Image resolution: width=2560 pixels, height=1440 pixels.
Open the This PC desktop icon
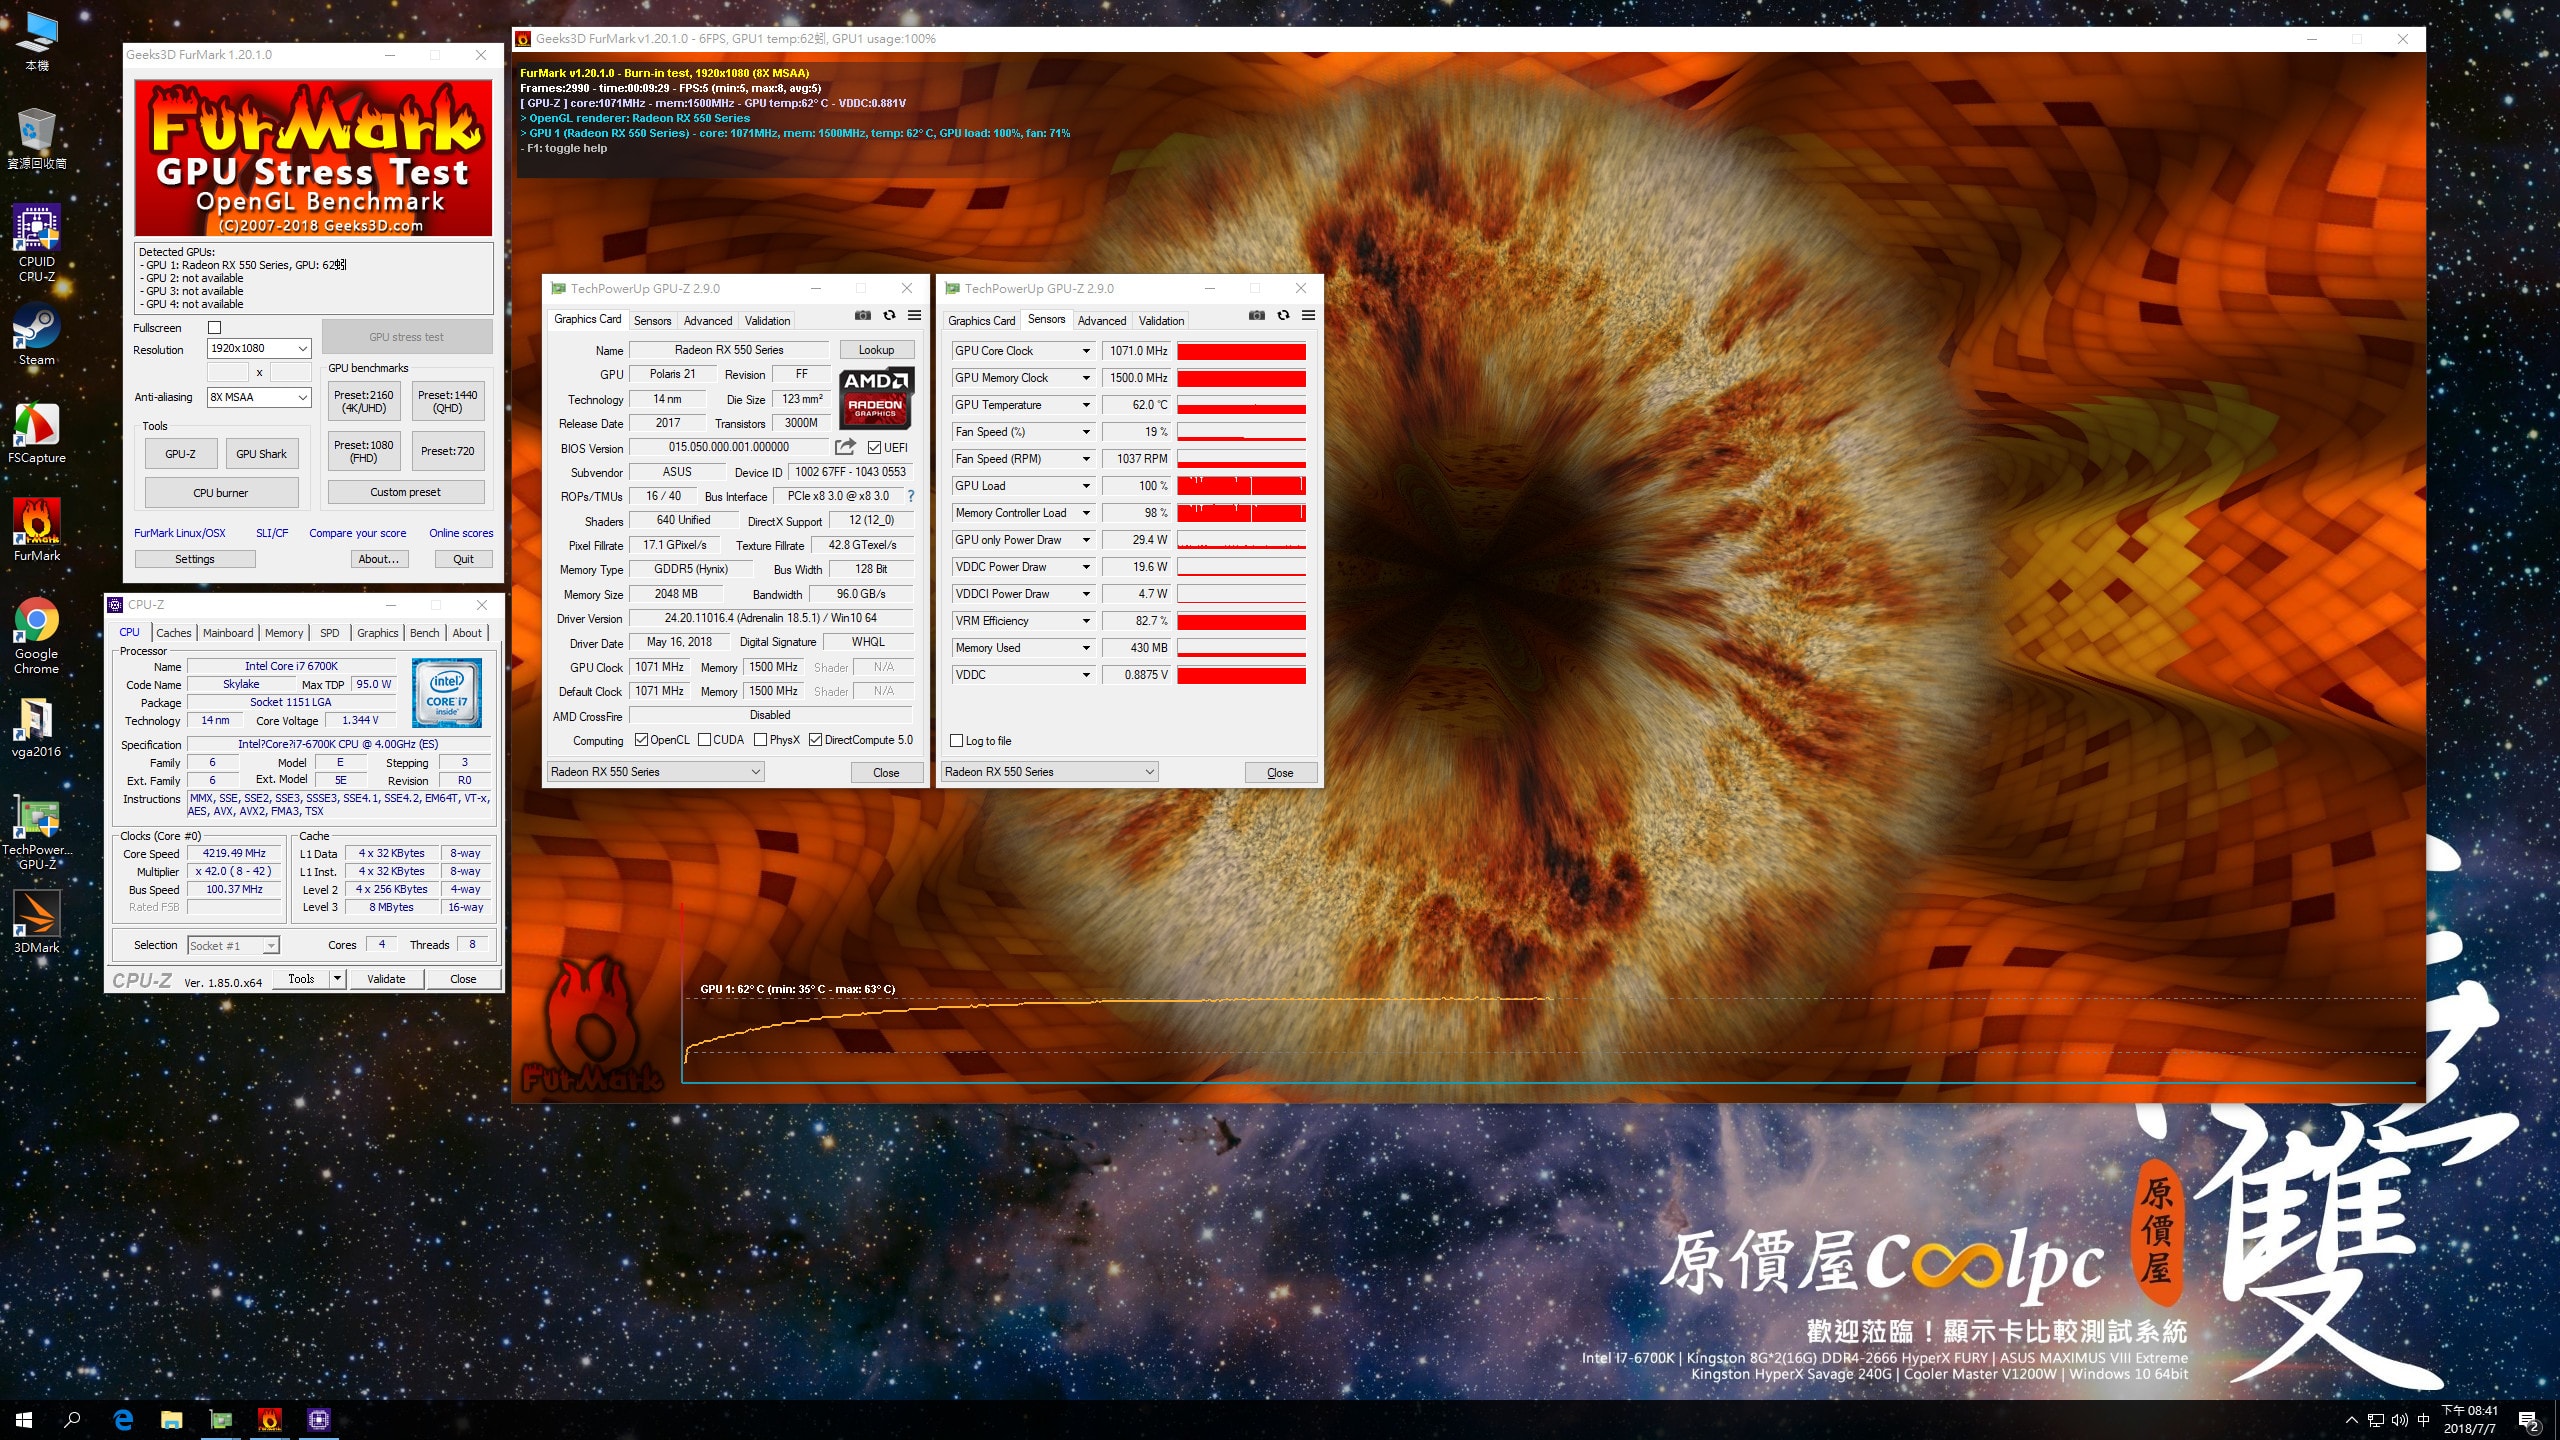[37, 42]
